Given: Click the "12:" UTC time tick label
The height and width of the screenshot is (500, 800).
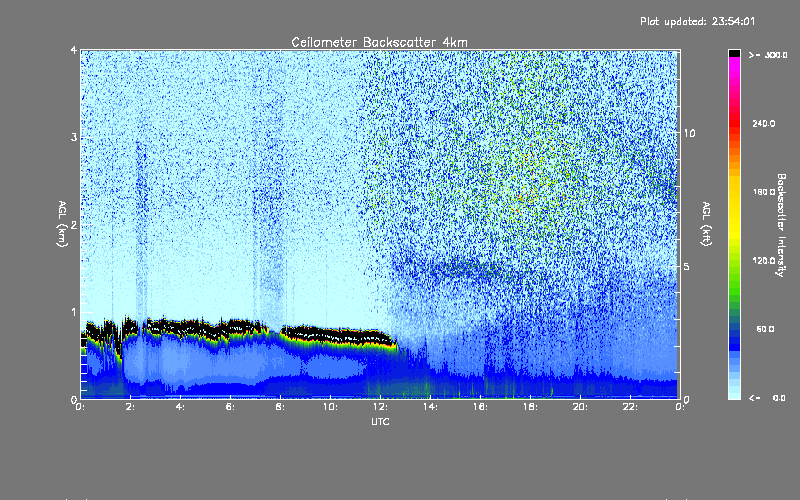Looking at the screenshot, I should (x=381, y=407).
